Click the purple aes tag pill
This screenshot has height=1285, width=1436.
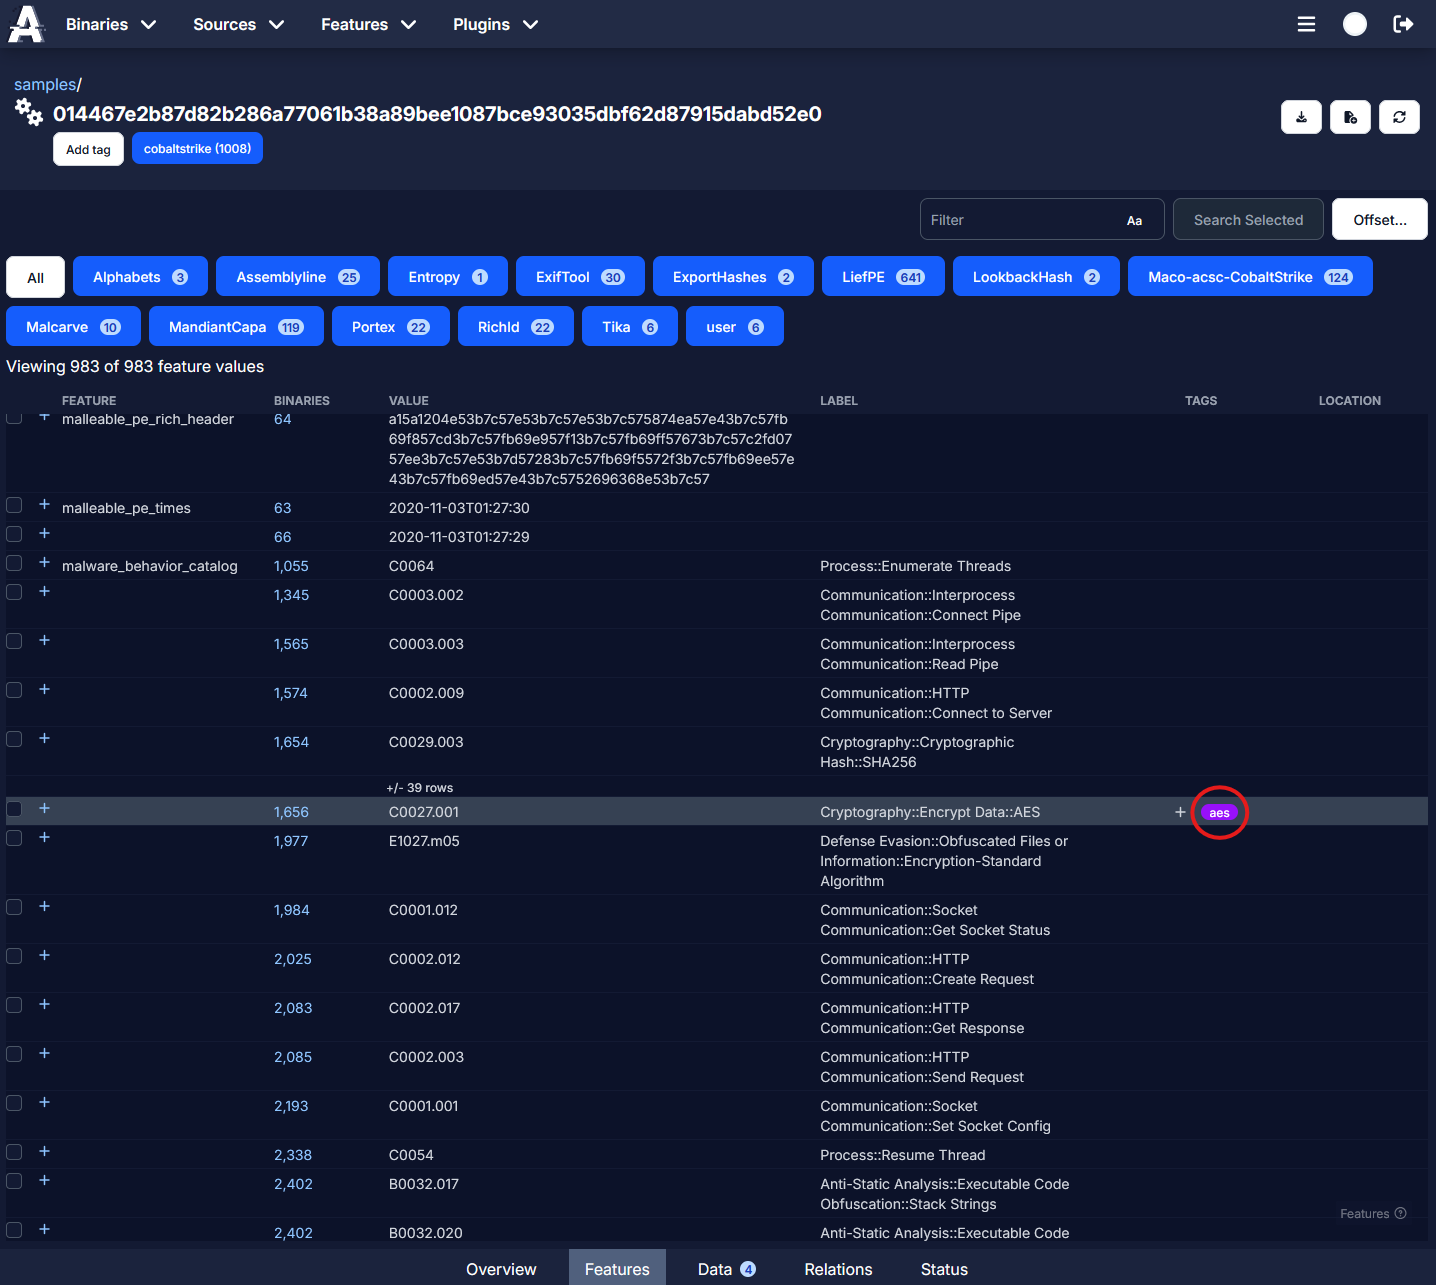click(1219, 812)
